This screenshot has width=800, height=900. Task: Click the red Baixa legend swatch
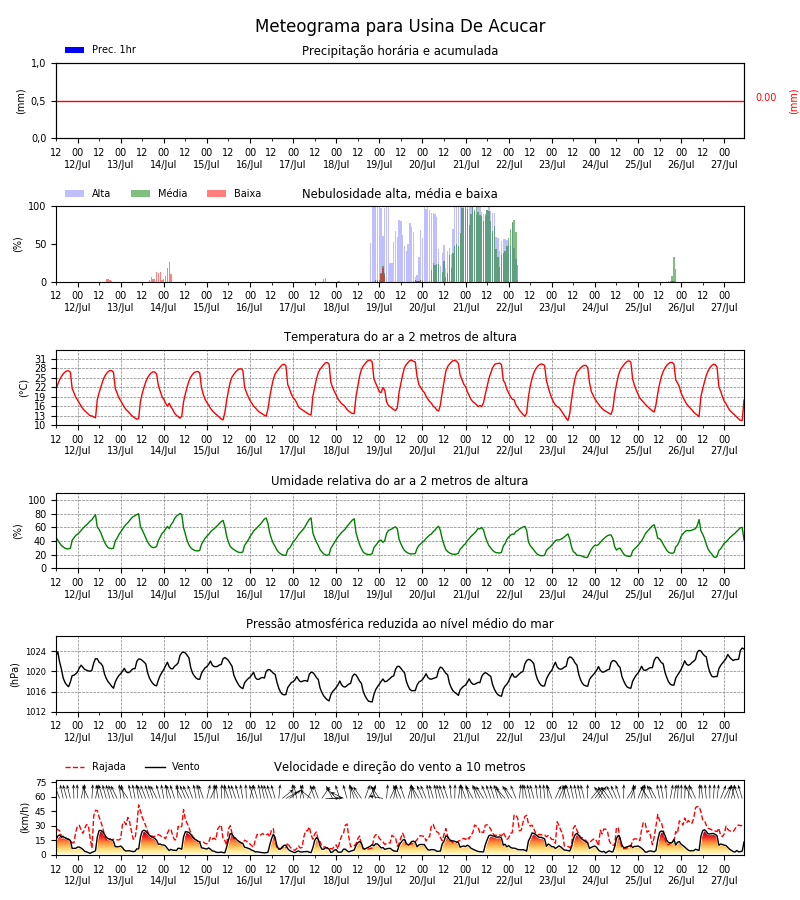coord(216,193)
